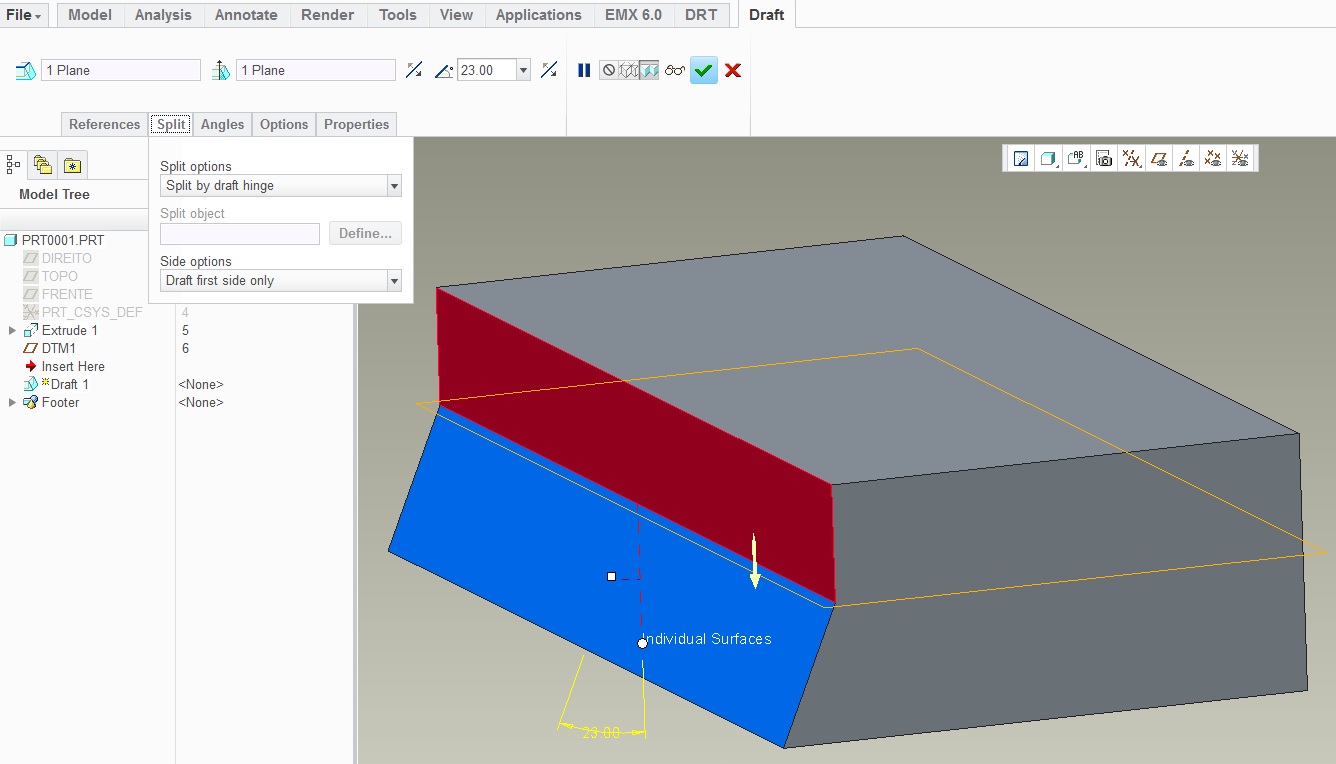This screenshot has width=1336, height=764.
Task: Pause the Draft feature tool
Action: 584,70
